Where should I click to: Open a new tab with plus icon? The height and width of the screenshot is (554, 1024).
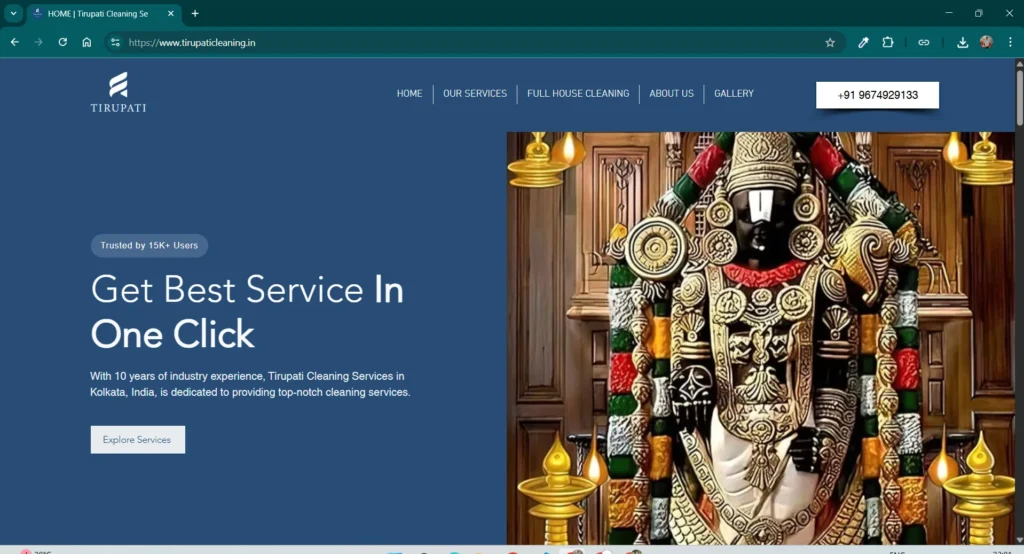click(x=195, y=13)
